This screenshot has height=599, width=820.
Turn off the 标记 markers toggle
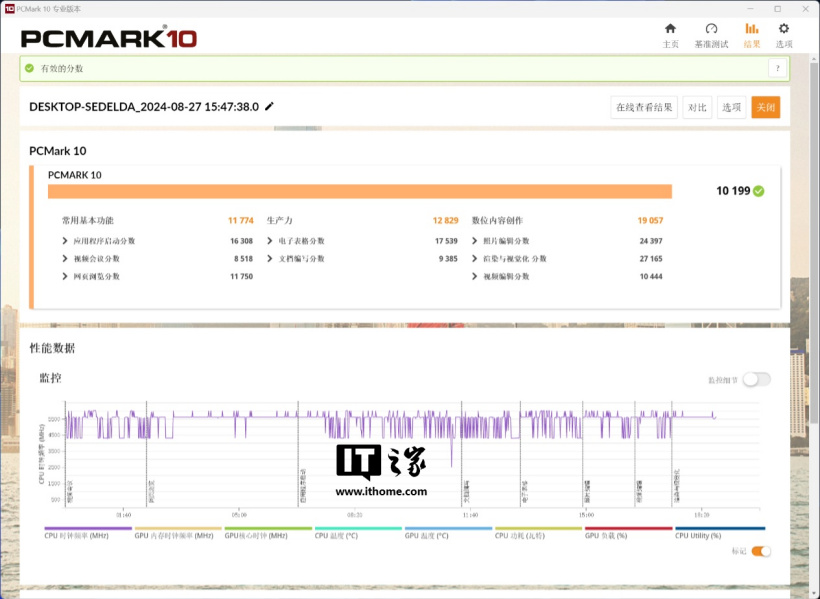[761, 551]
